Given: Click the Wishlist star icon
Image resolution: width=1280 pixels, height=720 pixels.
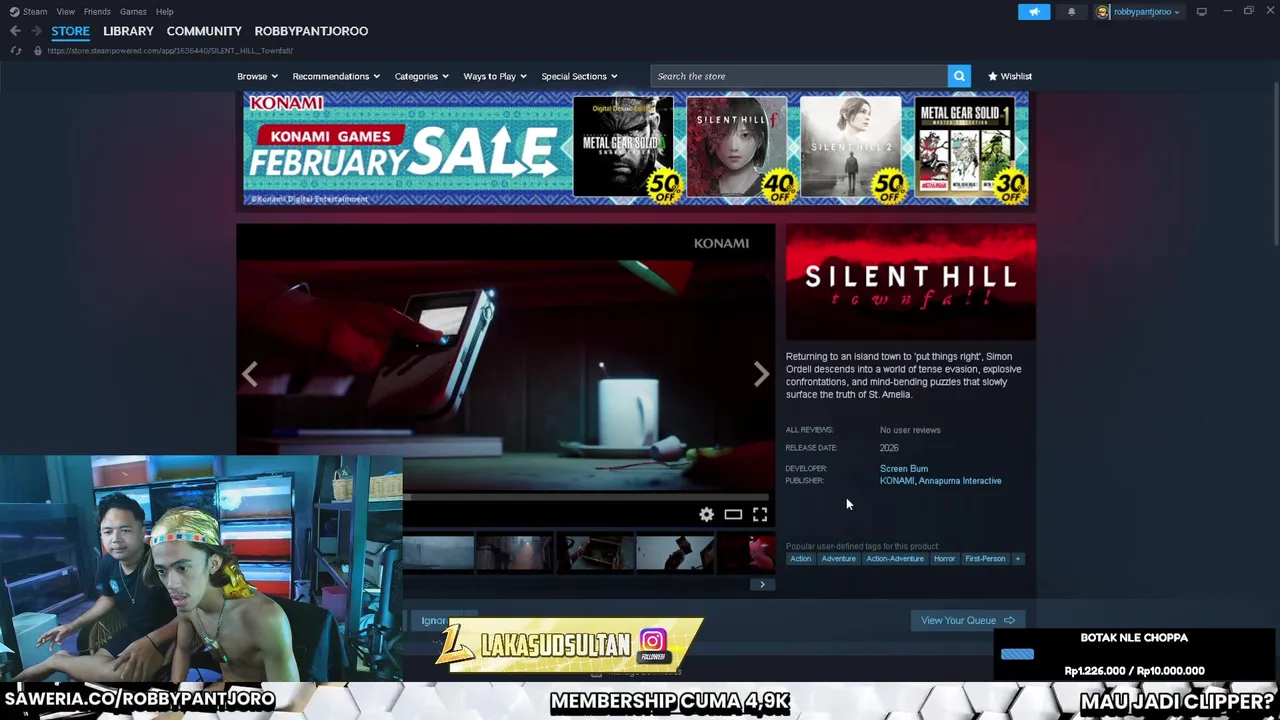Looking at the screenshot, I should coord(993,76).
